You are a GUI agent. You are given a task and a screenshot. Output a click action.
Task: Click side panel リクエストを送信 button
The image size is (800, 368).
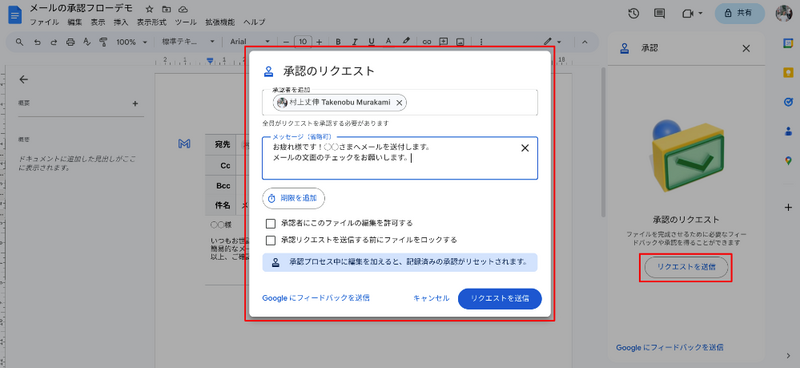(x=686, y=267)
